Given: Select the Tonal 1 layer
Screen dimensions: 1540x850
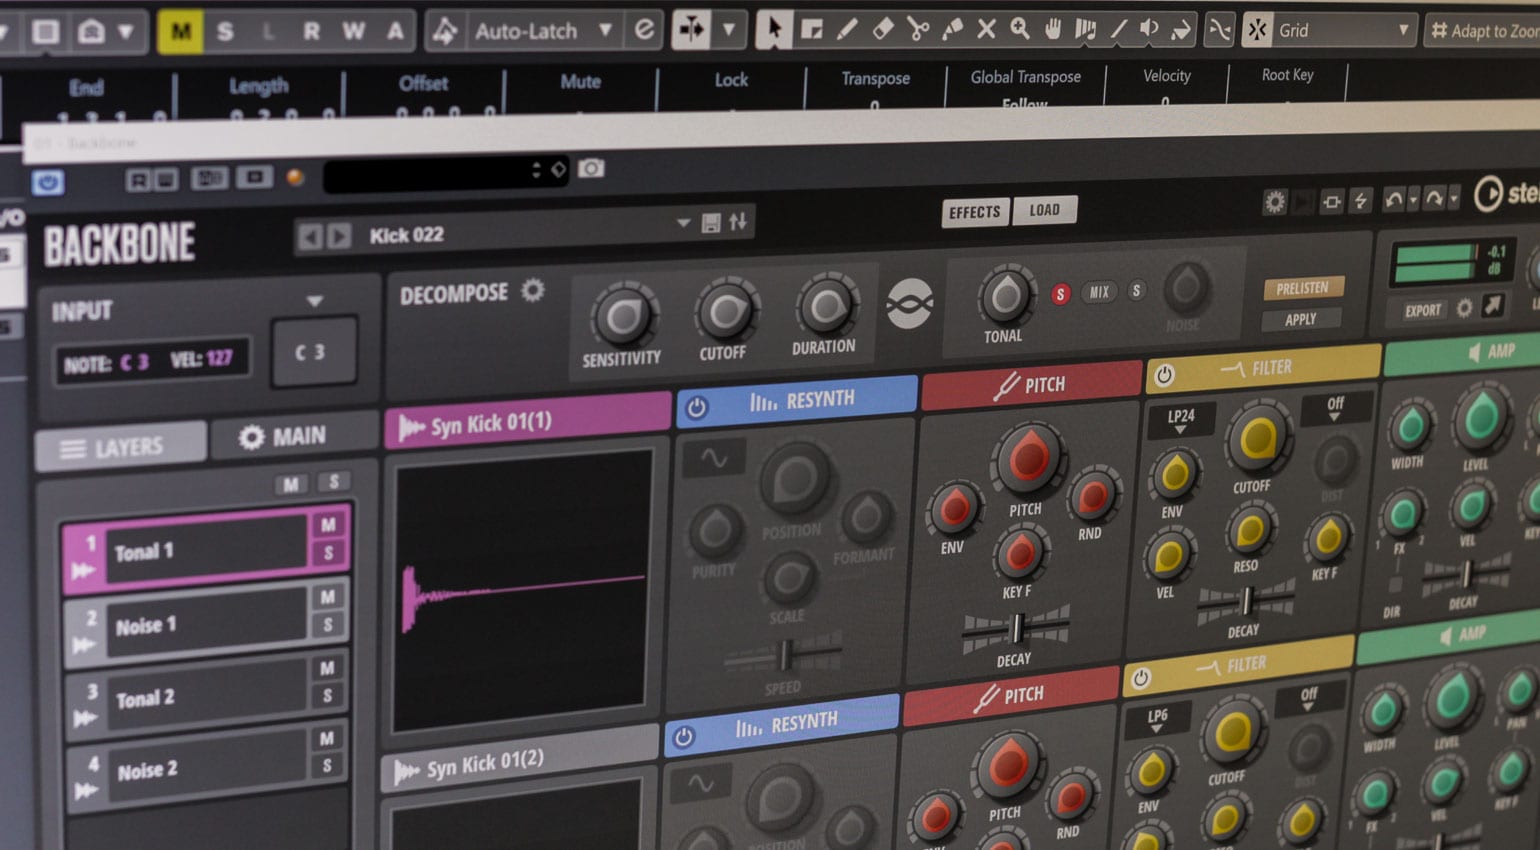Looking at the screenshot, I should coord(205,550).
